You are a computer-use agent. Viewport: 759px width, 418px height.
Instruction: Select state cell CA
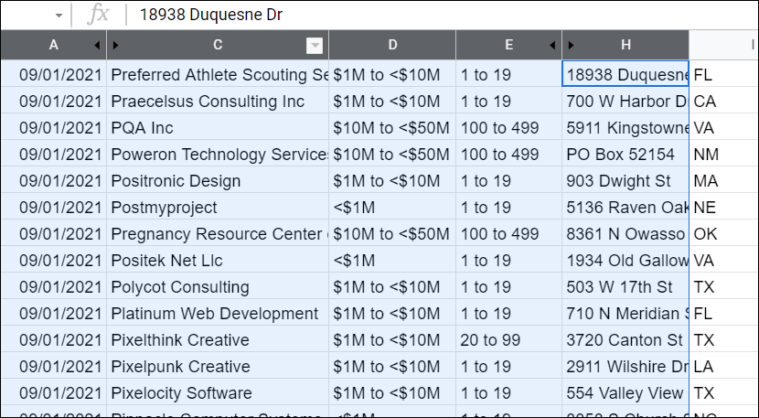(724, 101)
